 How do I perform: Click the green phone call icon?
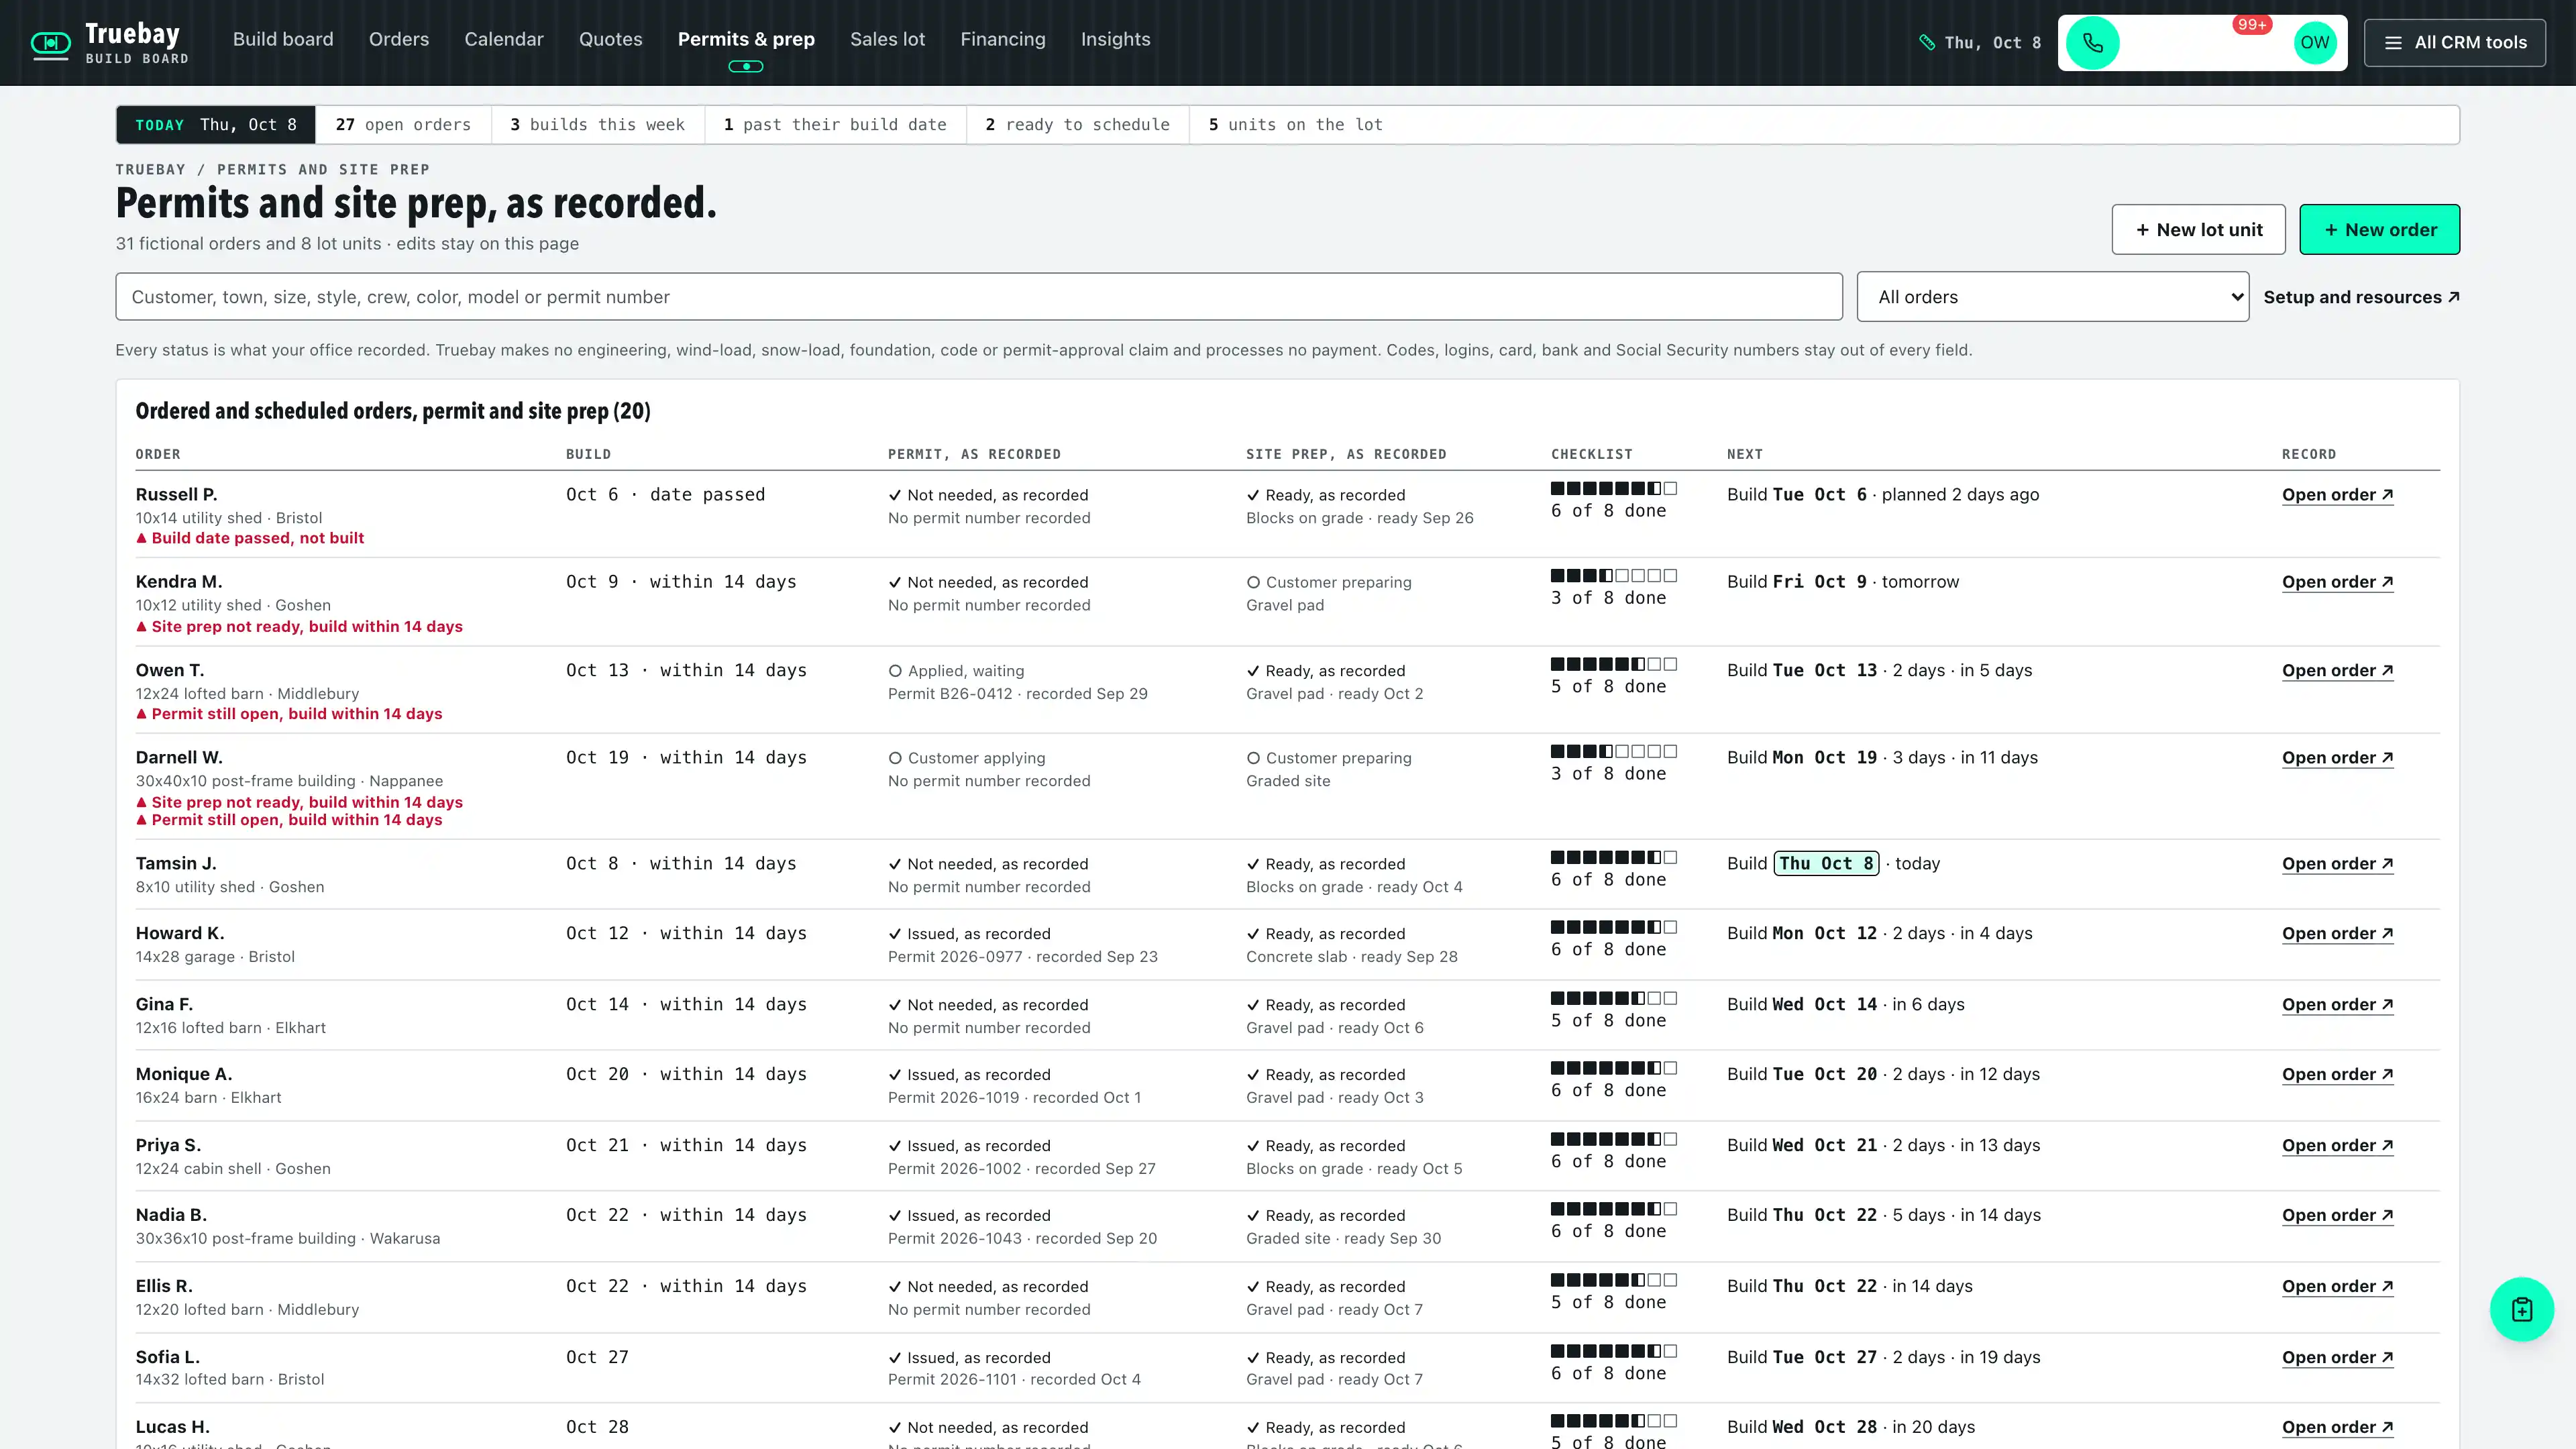(x=2092, y=43)
